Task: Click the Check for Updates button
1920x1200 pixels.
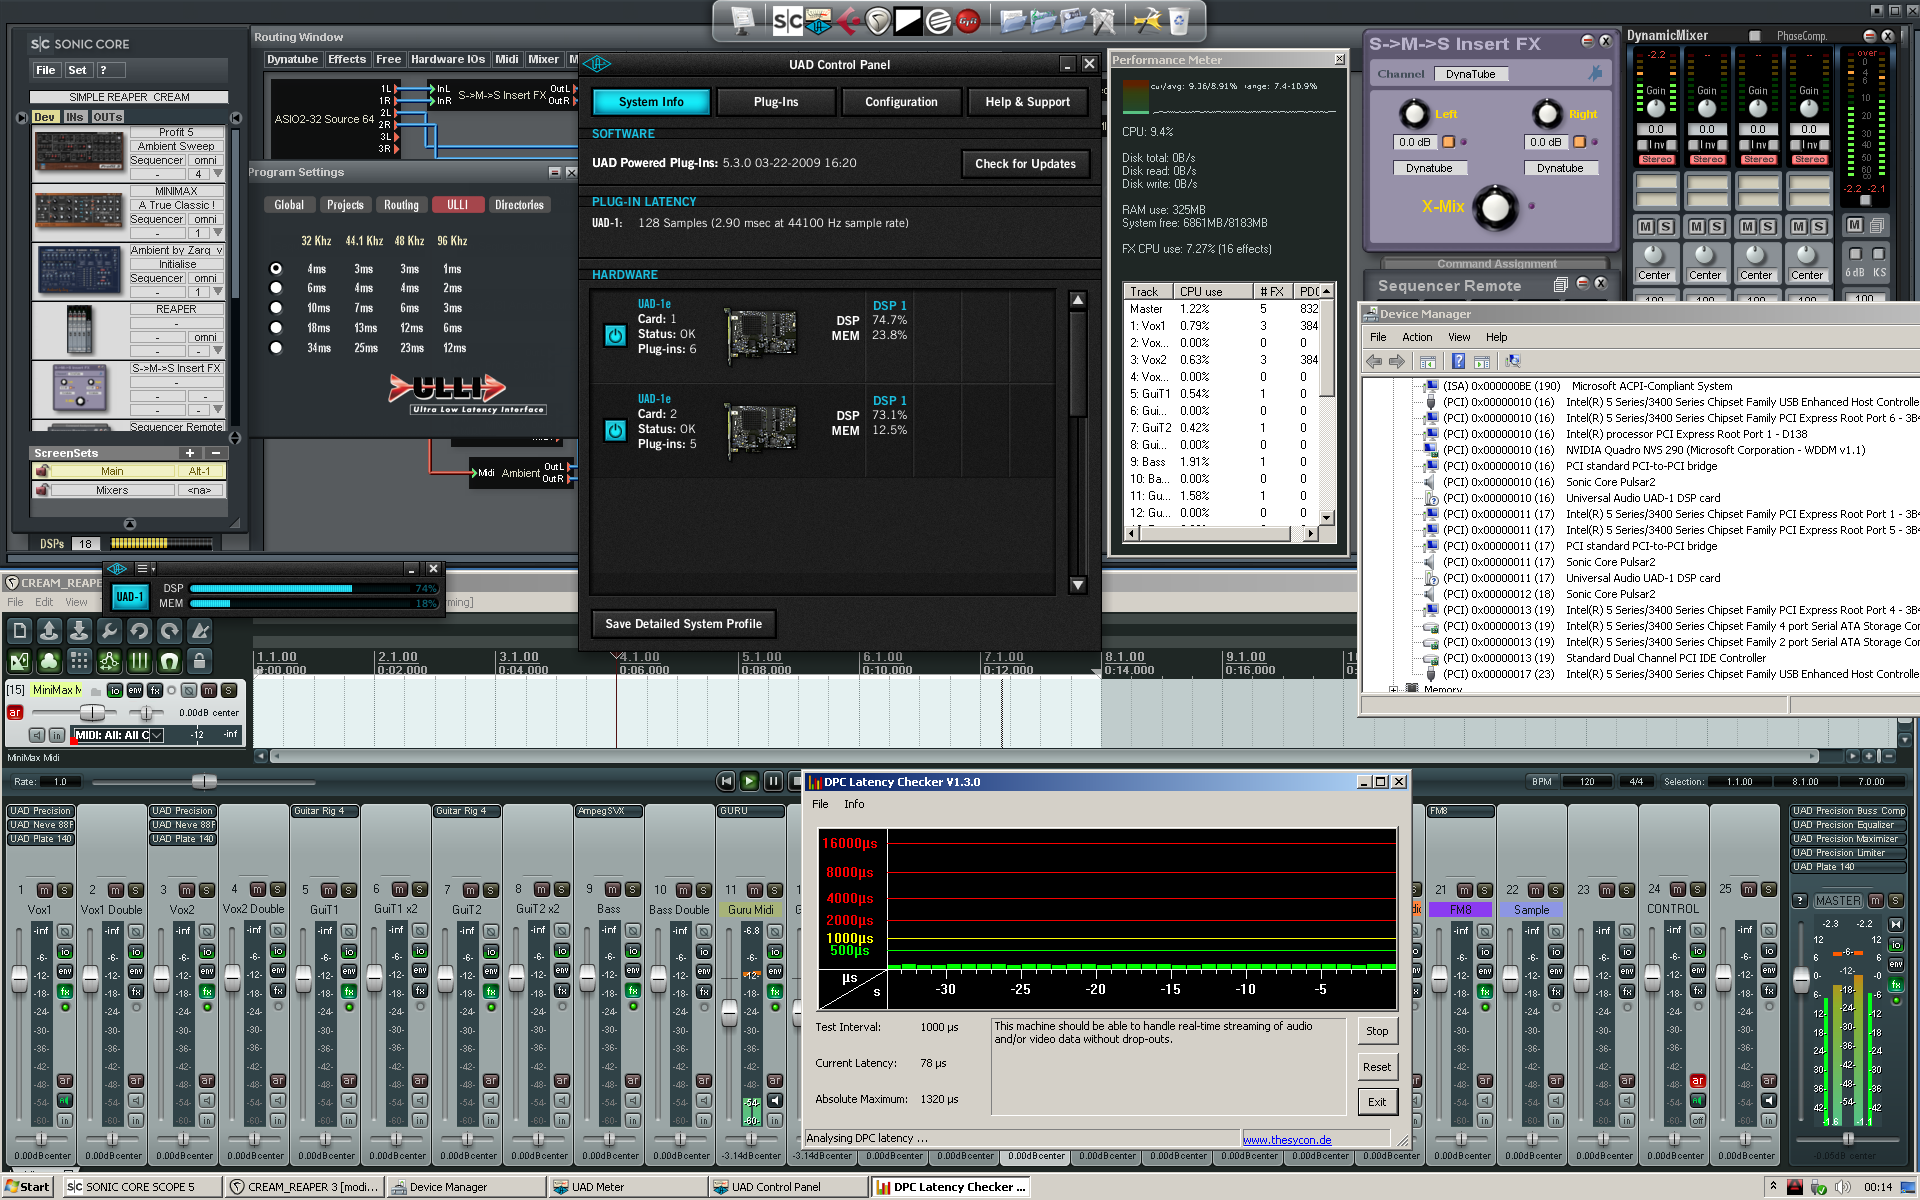Action: tap(1025, 164)
